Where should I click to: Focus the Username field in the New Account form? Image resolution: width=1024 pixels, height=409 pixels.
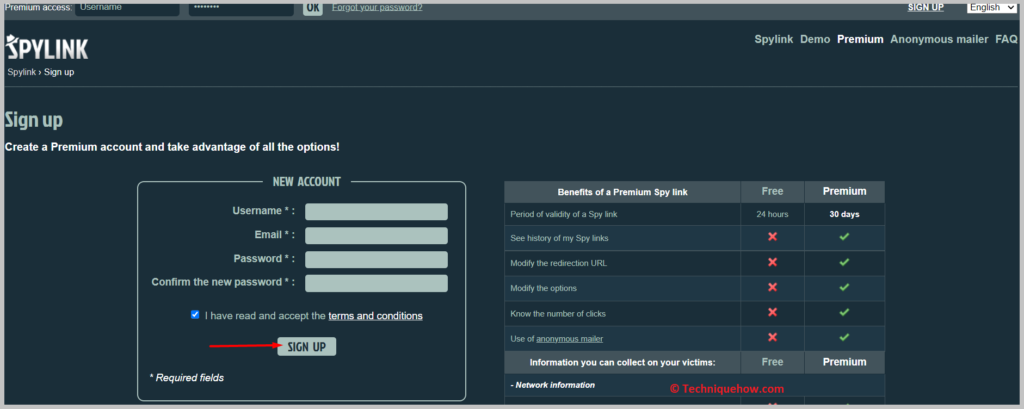click(376, 212)
